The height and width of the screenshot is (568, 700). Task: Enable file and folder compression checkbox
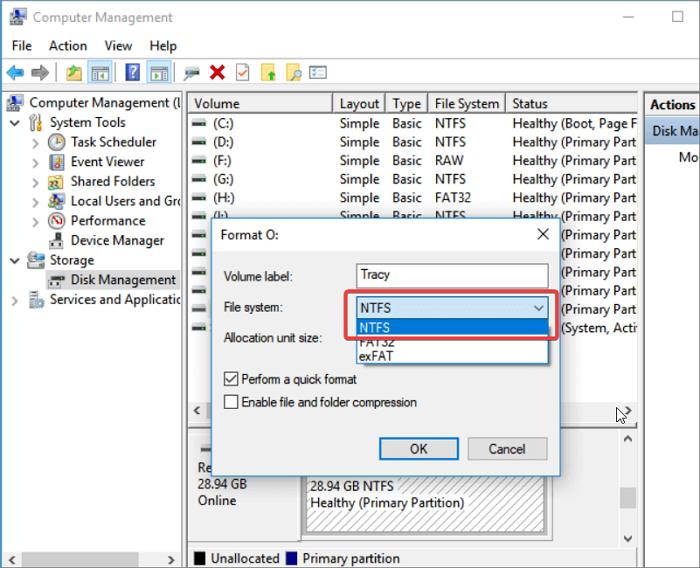point(232,402)
